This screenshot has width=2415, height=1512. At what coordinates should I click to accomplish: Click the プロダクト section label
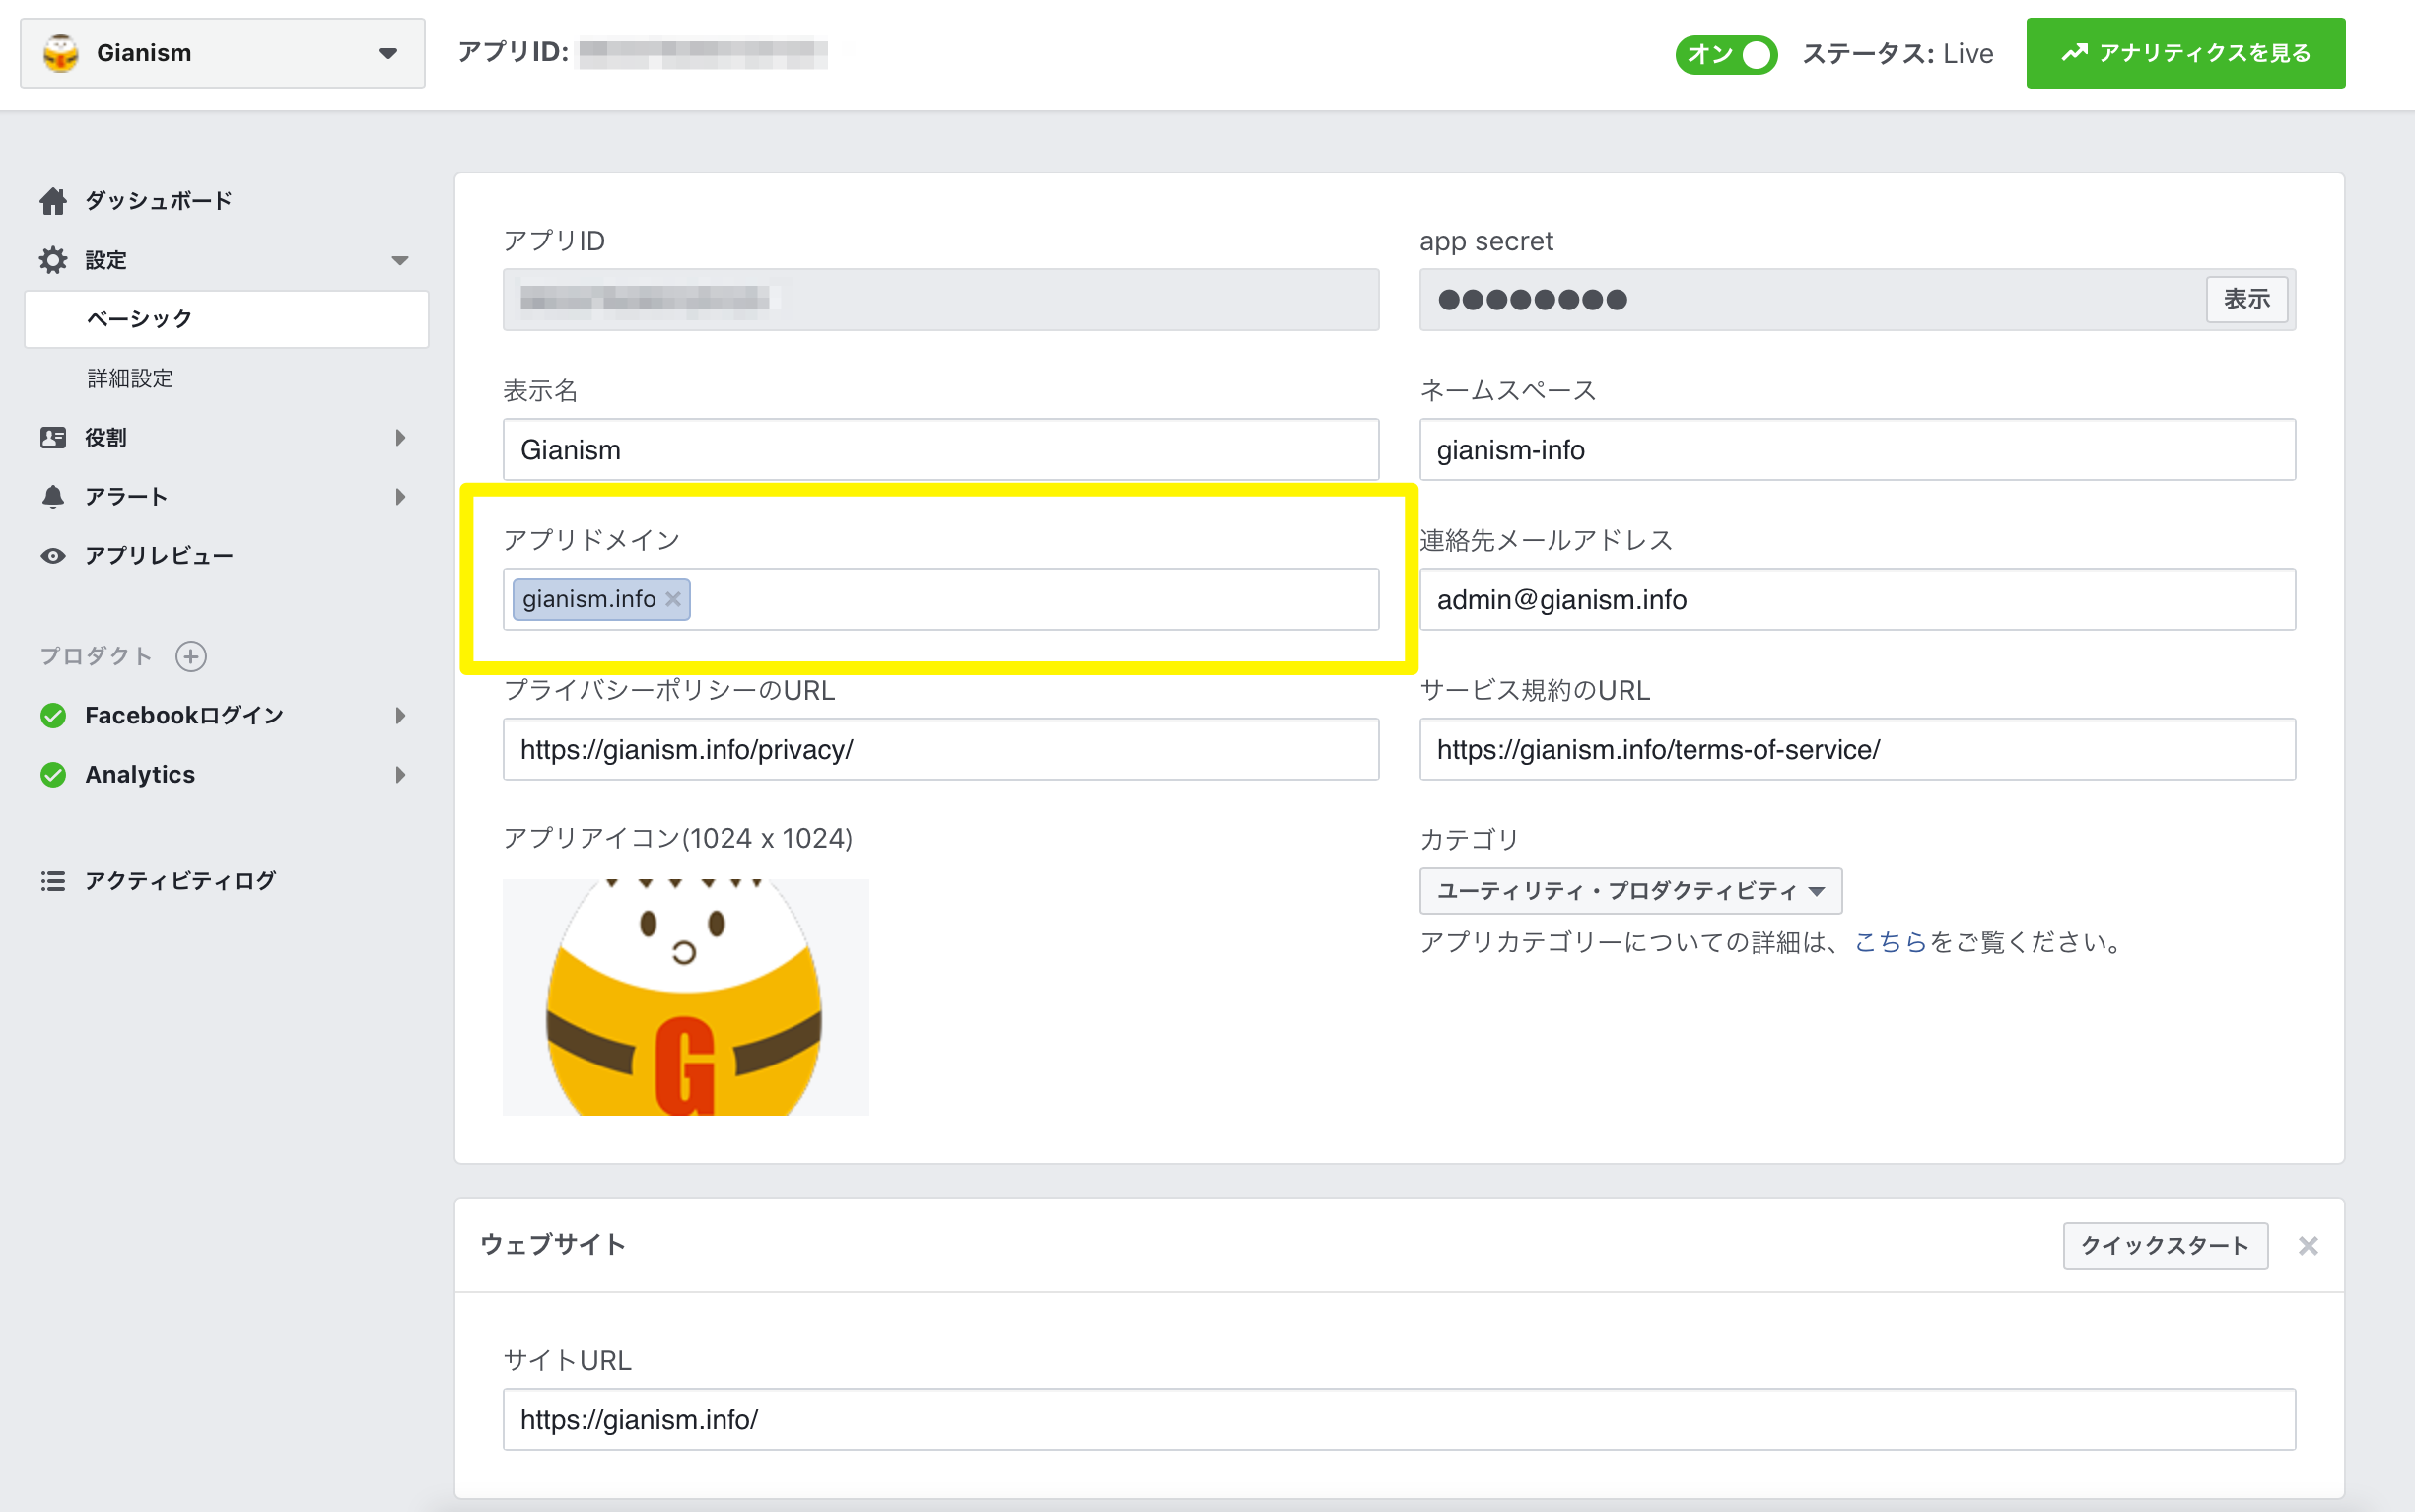(96, 656)
